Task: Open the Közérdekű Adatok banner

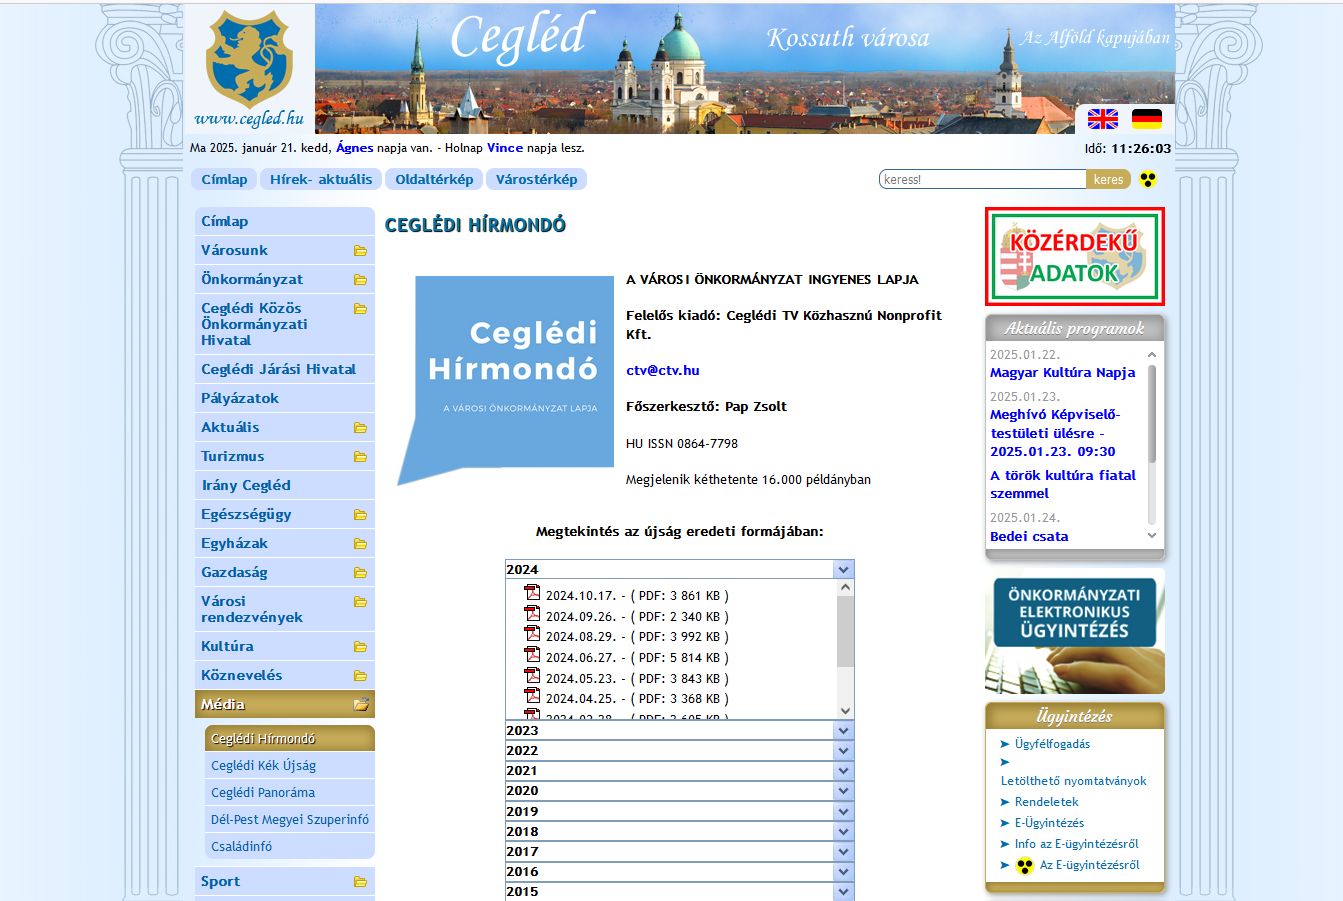Action: pyautogui.click(x=1075, y=257)
